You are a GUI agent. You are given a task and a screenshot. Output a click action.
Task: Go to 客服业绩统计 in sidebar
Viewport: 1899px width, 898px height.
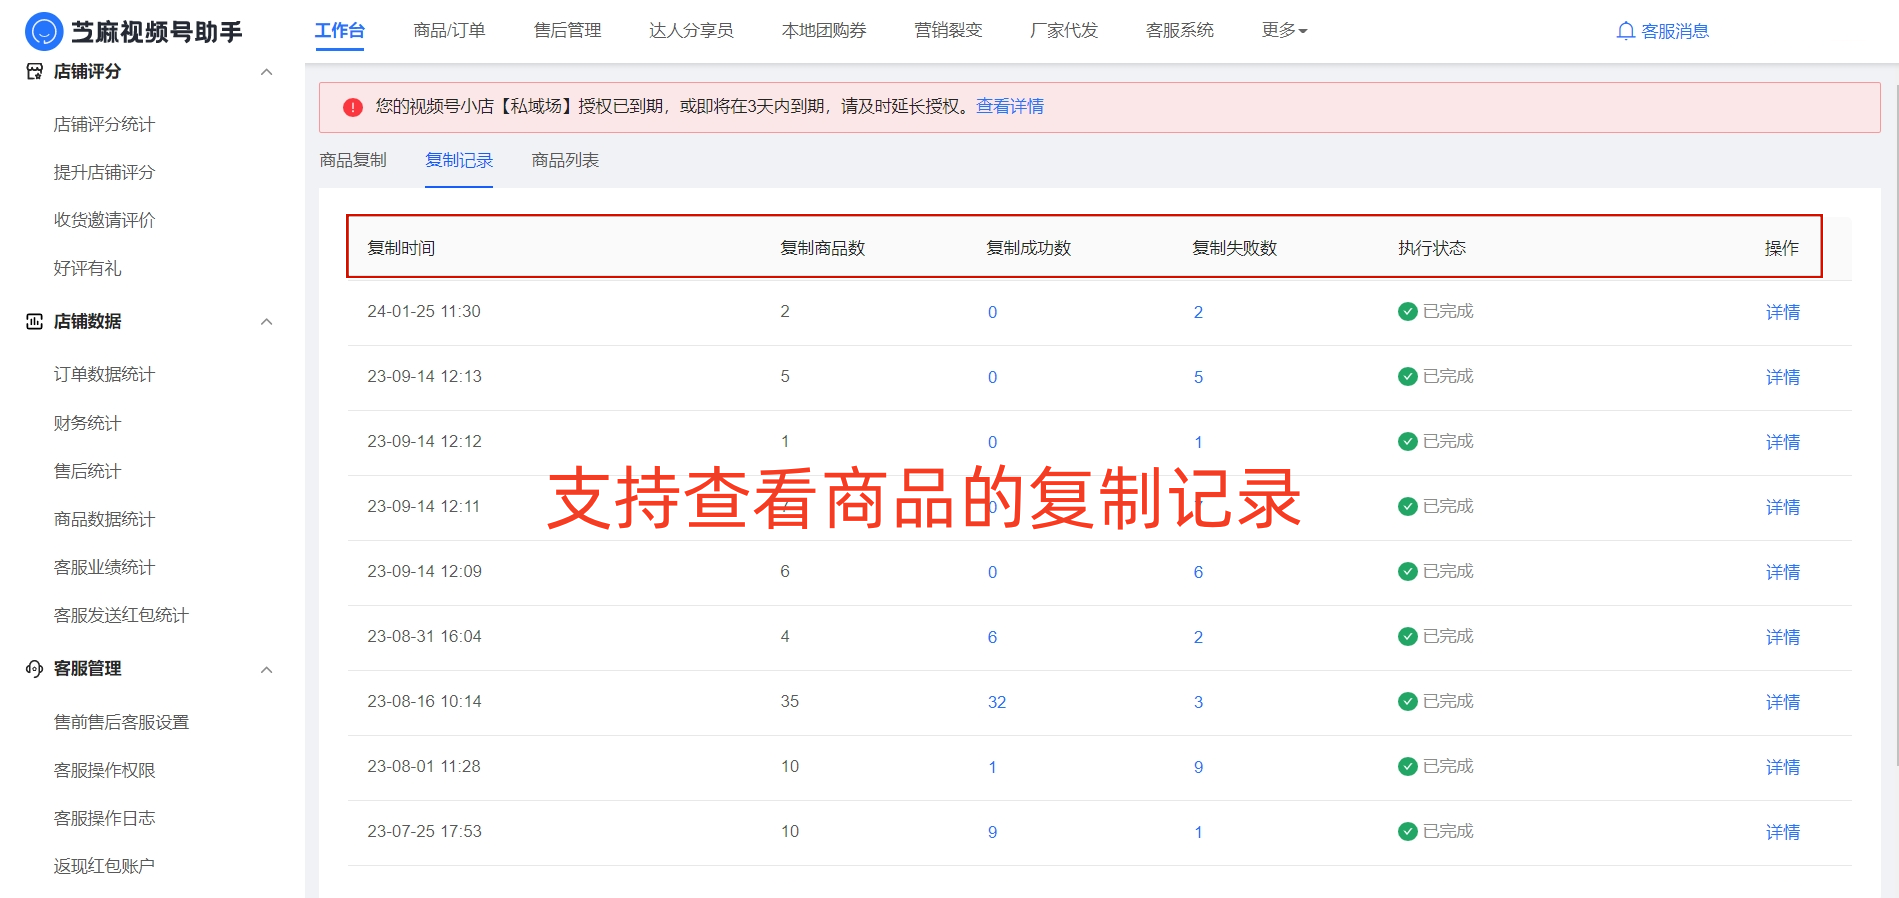(104, 567)
